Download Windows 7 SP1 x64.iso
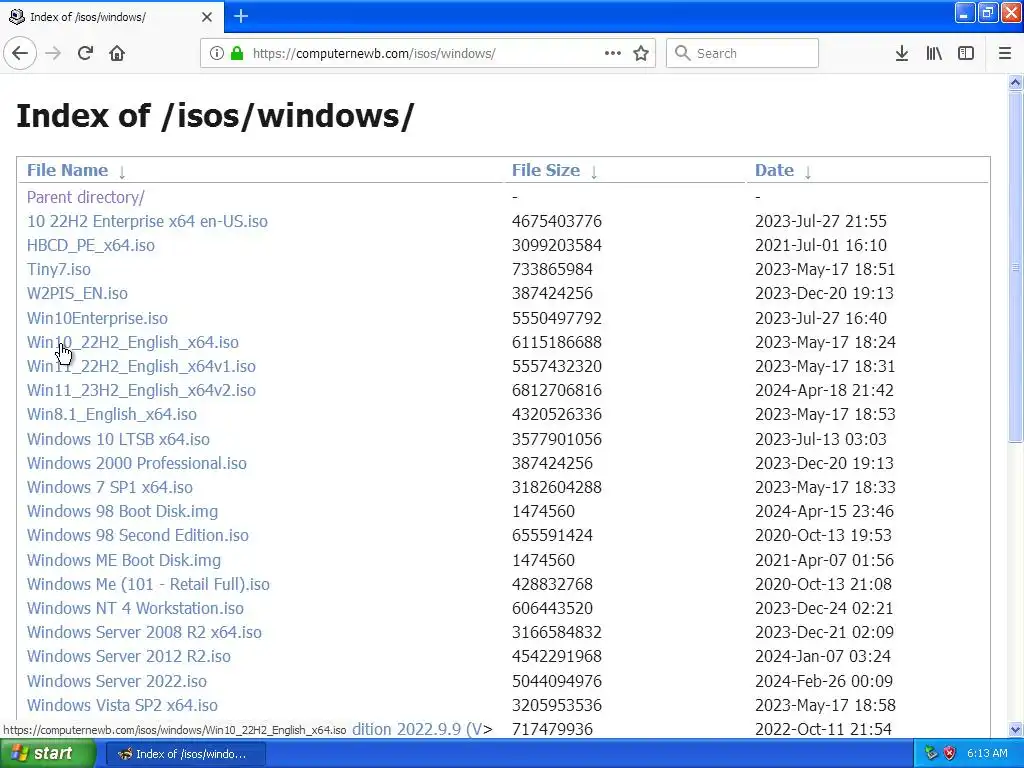Image resolution: width=1024 pixels, height=768 pixels. click(x=110, y=488)
